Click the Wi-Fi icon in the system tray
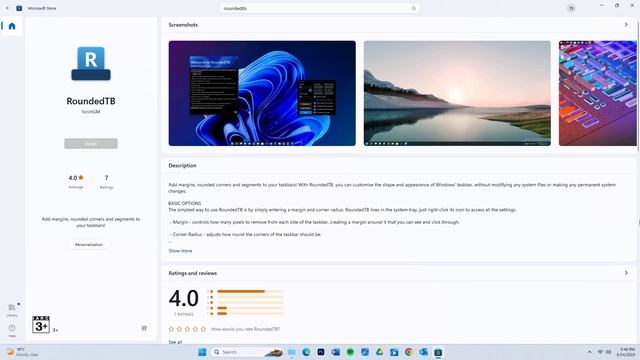The height and width of the screenshot is (360, 640). (600, 352)
